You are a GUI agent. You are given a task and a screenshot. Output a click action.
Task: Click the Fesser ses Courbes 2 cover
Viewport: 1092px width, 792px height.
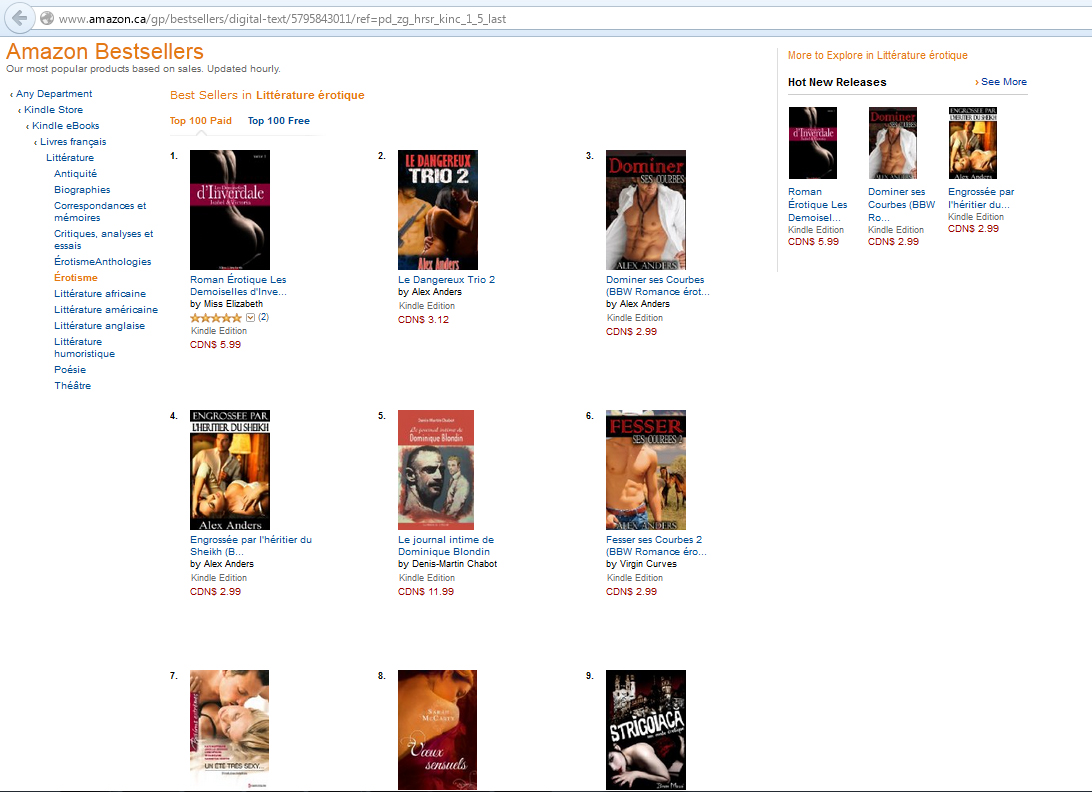(646, 470)
